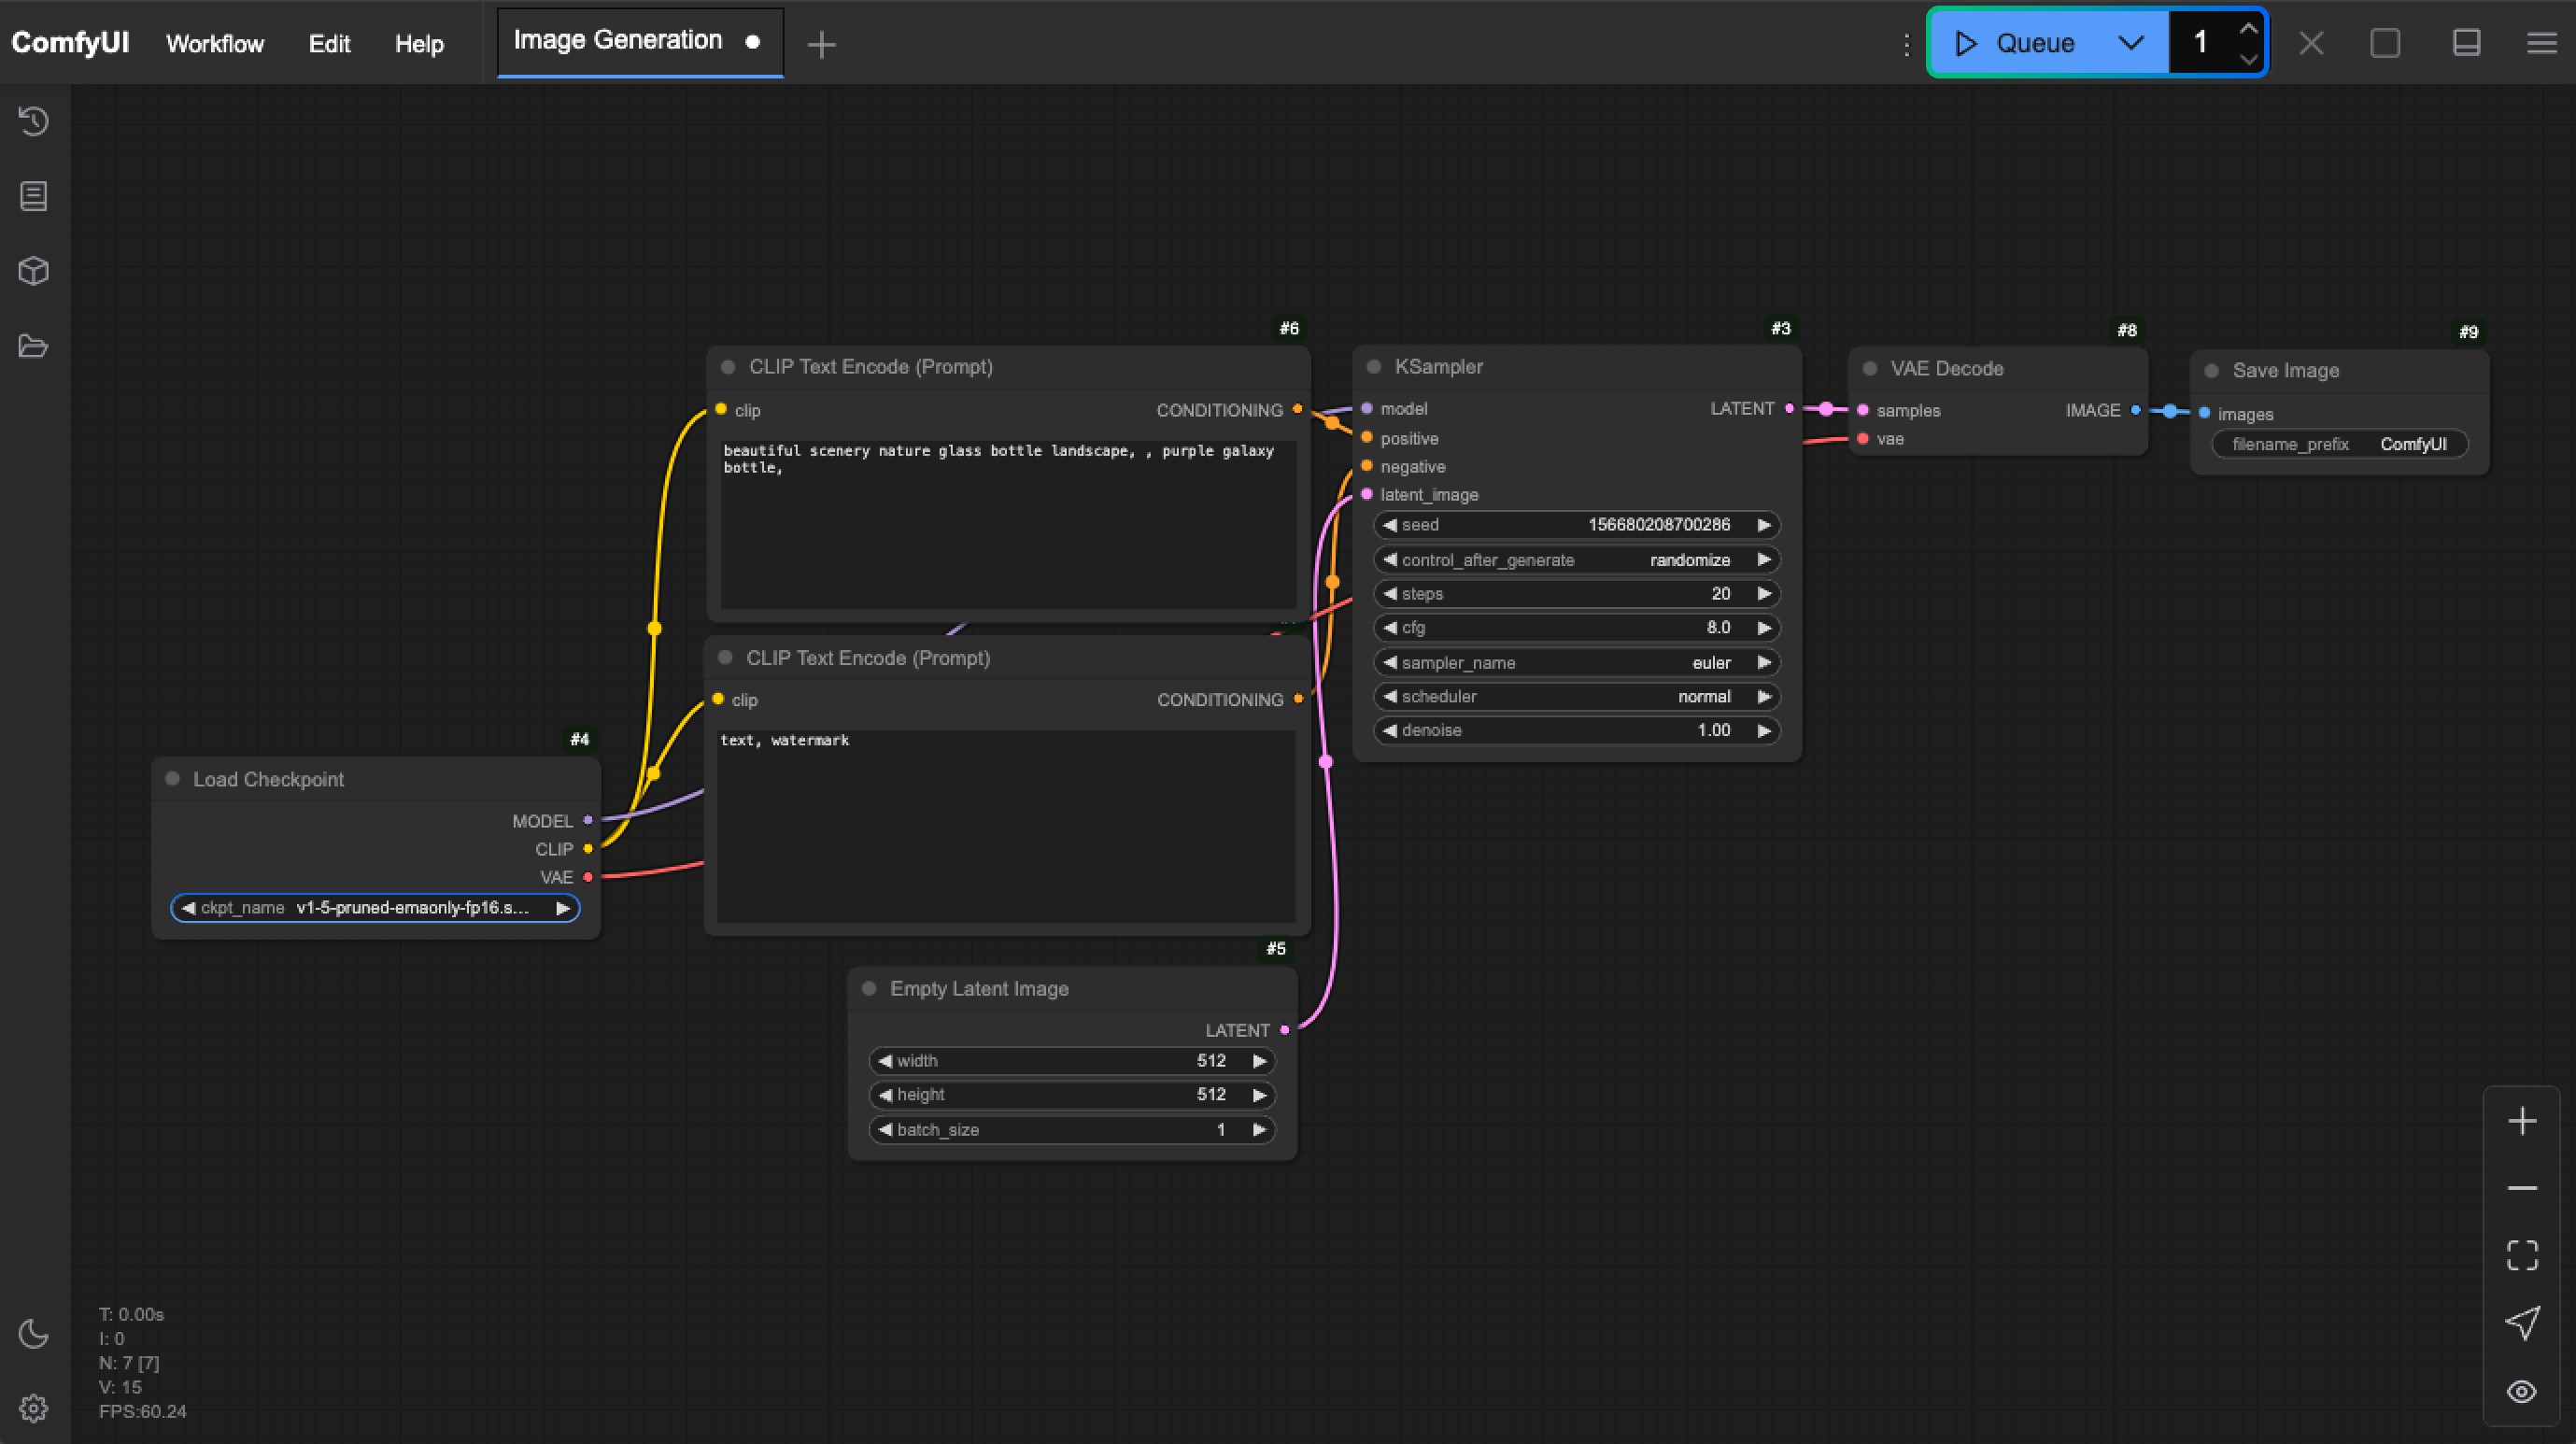Open the workflows folder sidebar icon
This screenshot has height=1444, width=2576.
(33, 346)
